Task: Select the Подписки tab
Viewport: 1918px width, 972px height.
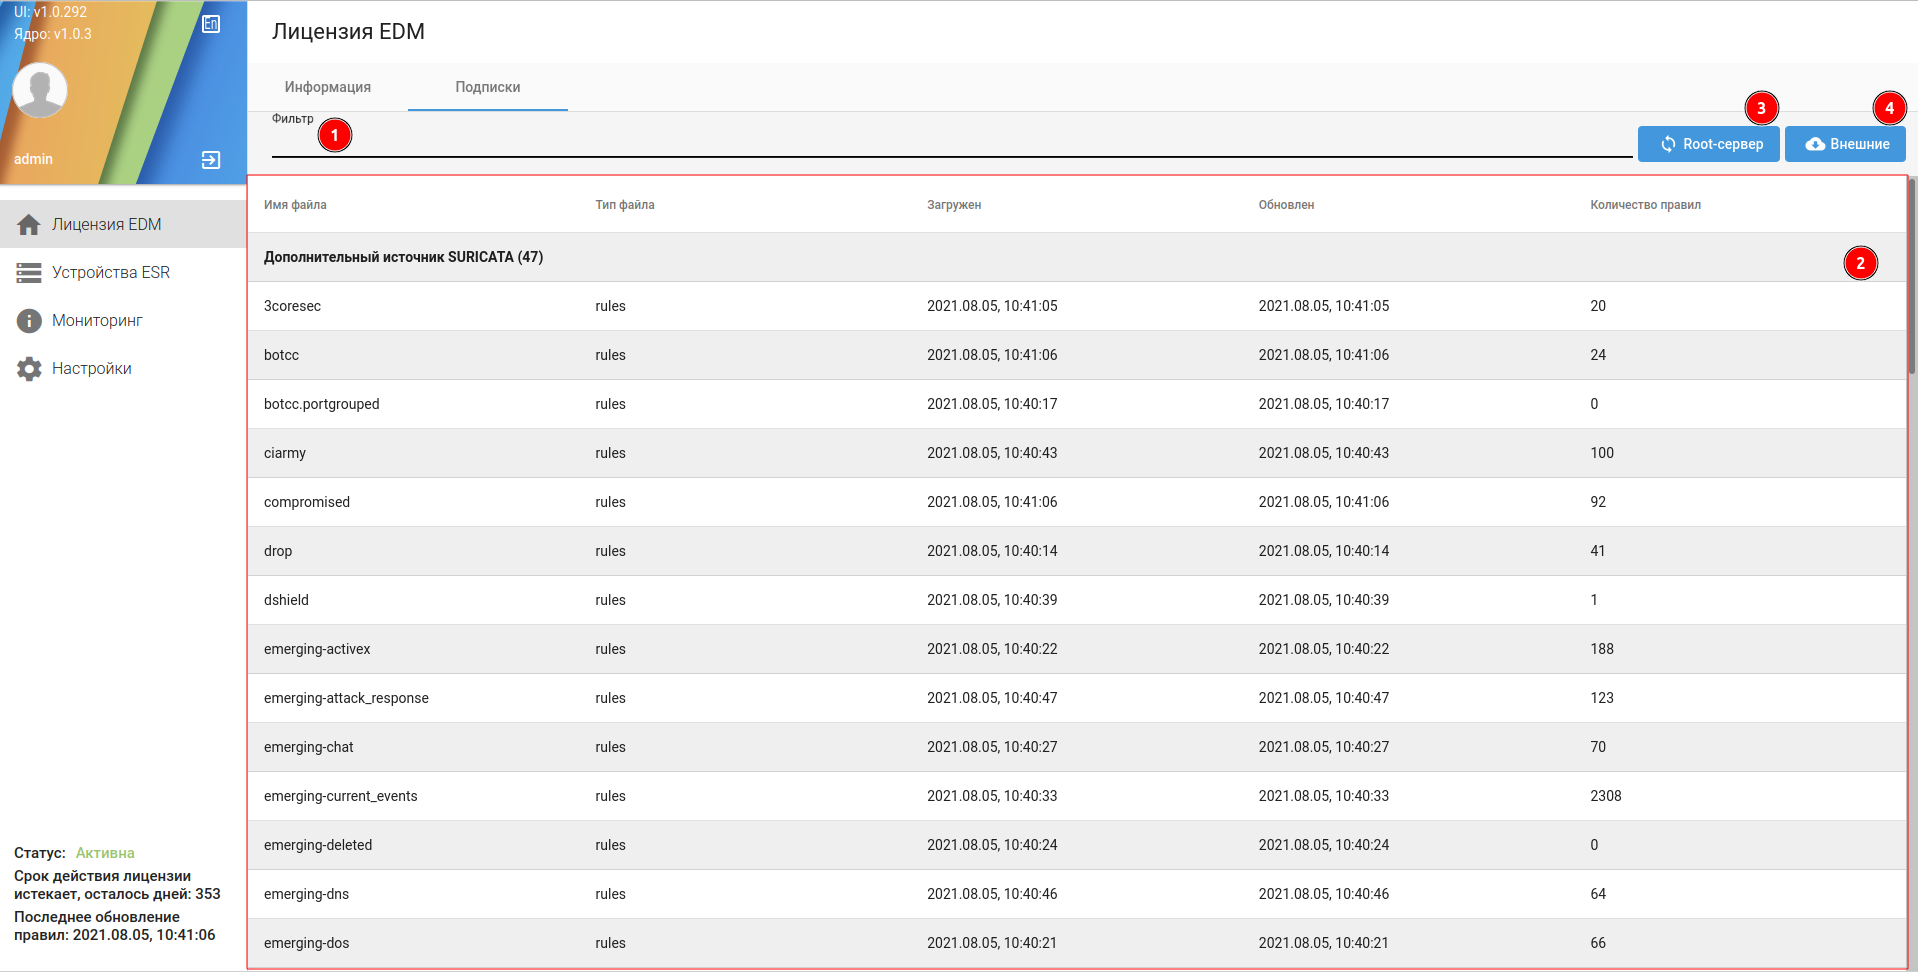Action: [487, 87]
